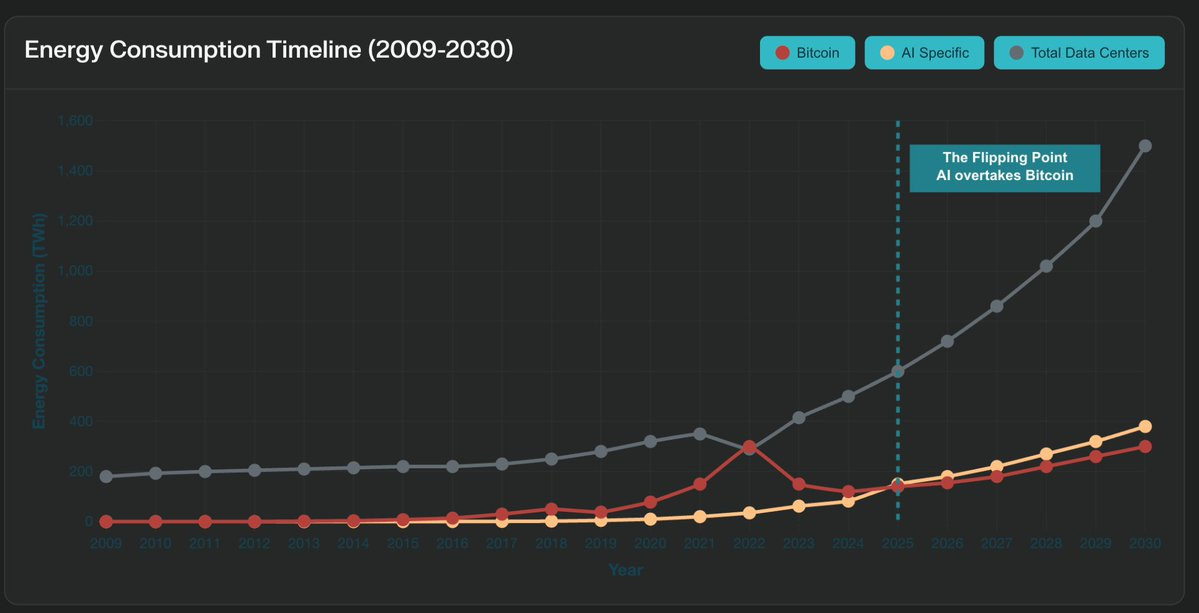1199x613 pixels.
Task: Click the Bitcoin 2020 data point
Action: click(650, 502)
